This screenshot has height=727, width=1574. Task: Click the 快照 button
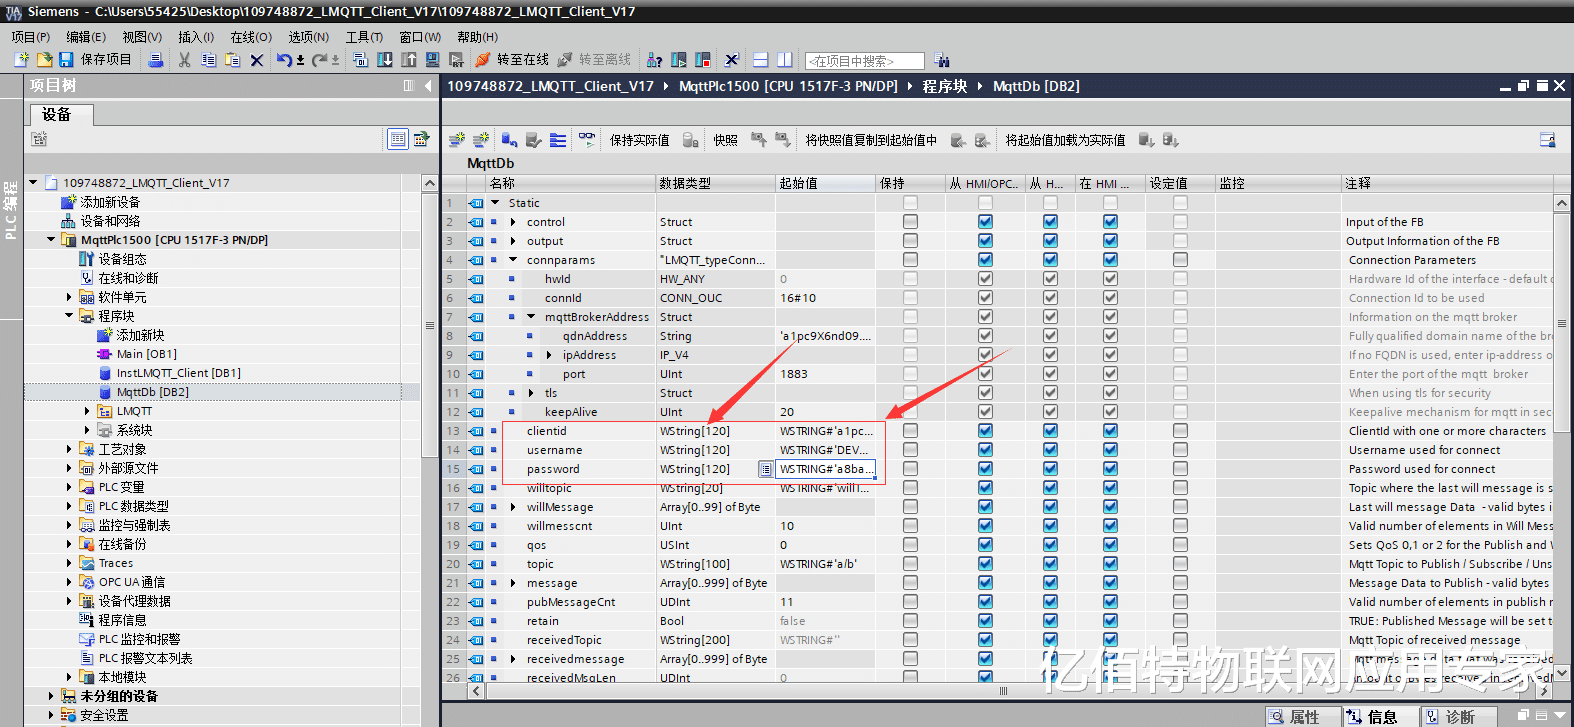726,140
